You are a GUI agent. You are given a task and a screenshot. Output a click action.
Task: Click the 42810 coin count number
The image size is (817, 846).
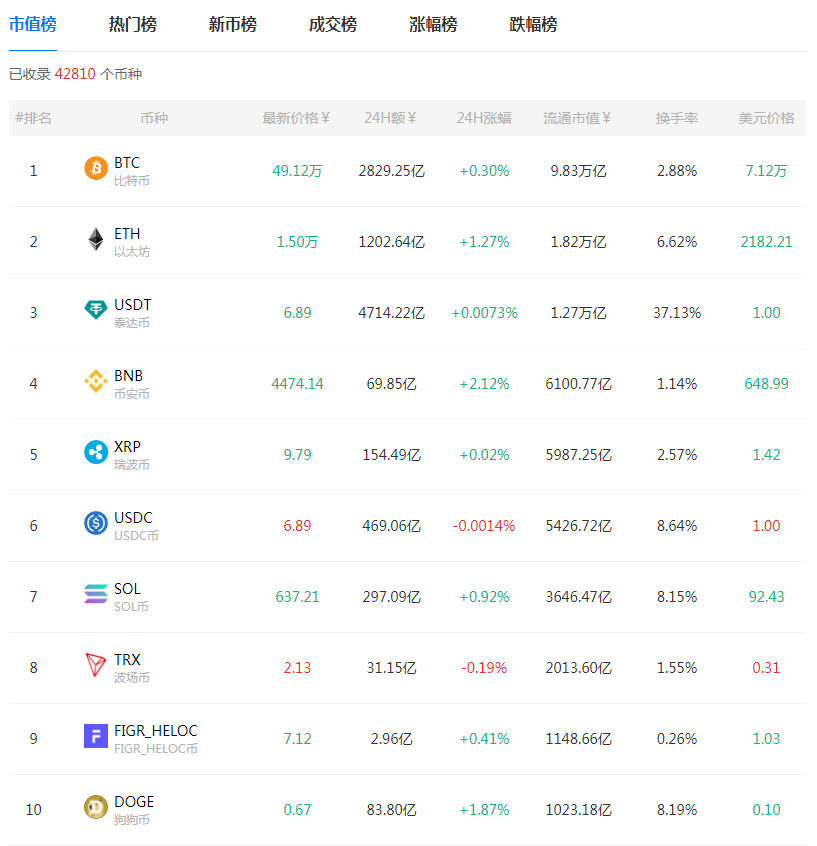pos(75,74)
